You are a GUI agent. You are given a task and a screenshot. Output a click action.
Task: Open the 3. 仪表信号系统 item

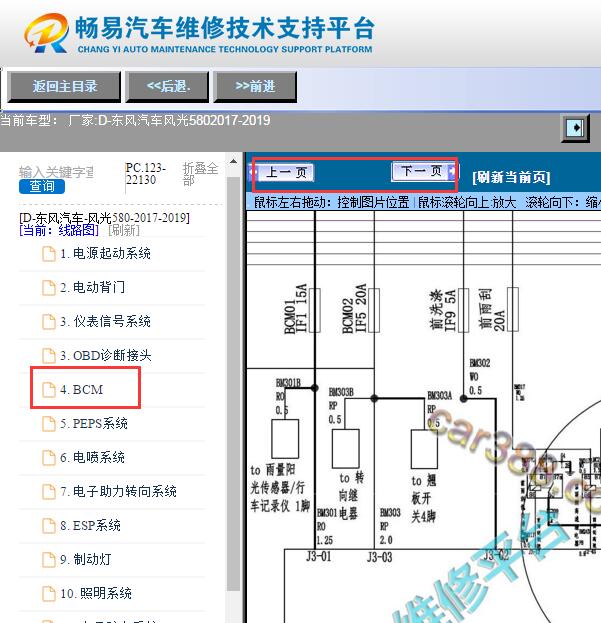(x=105, y=321)
